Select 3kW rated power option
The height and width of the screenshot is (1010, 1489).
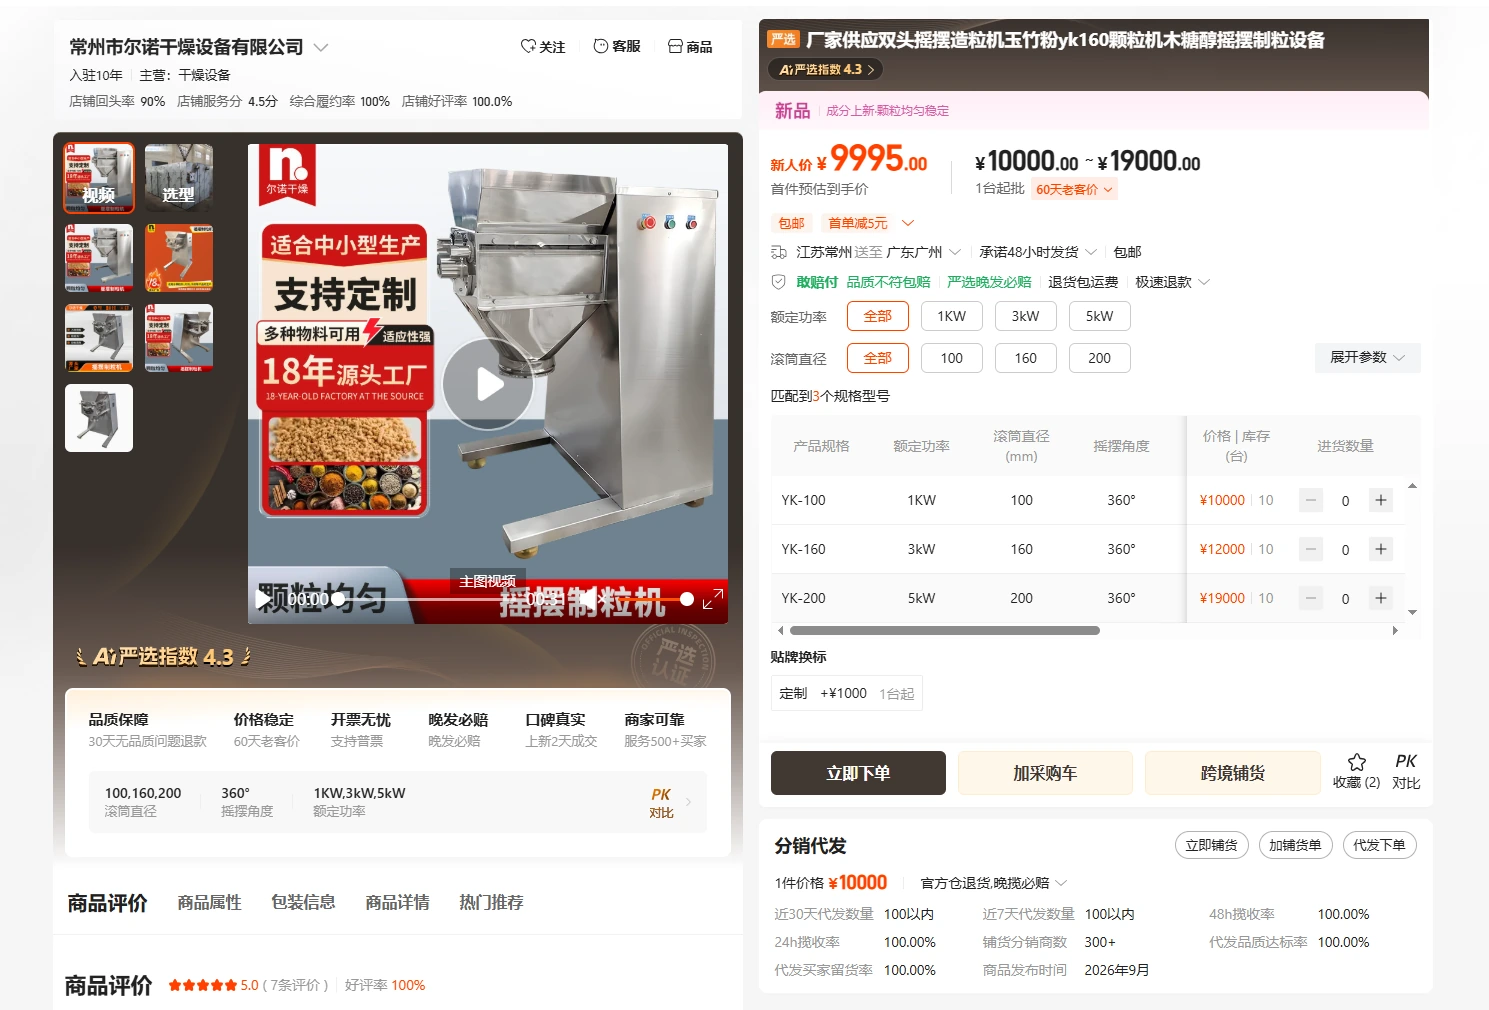(x=1026, y=316)
